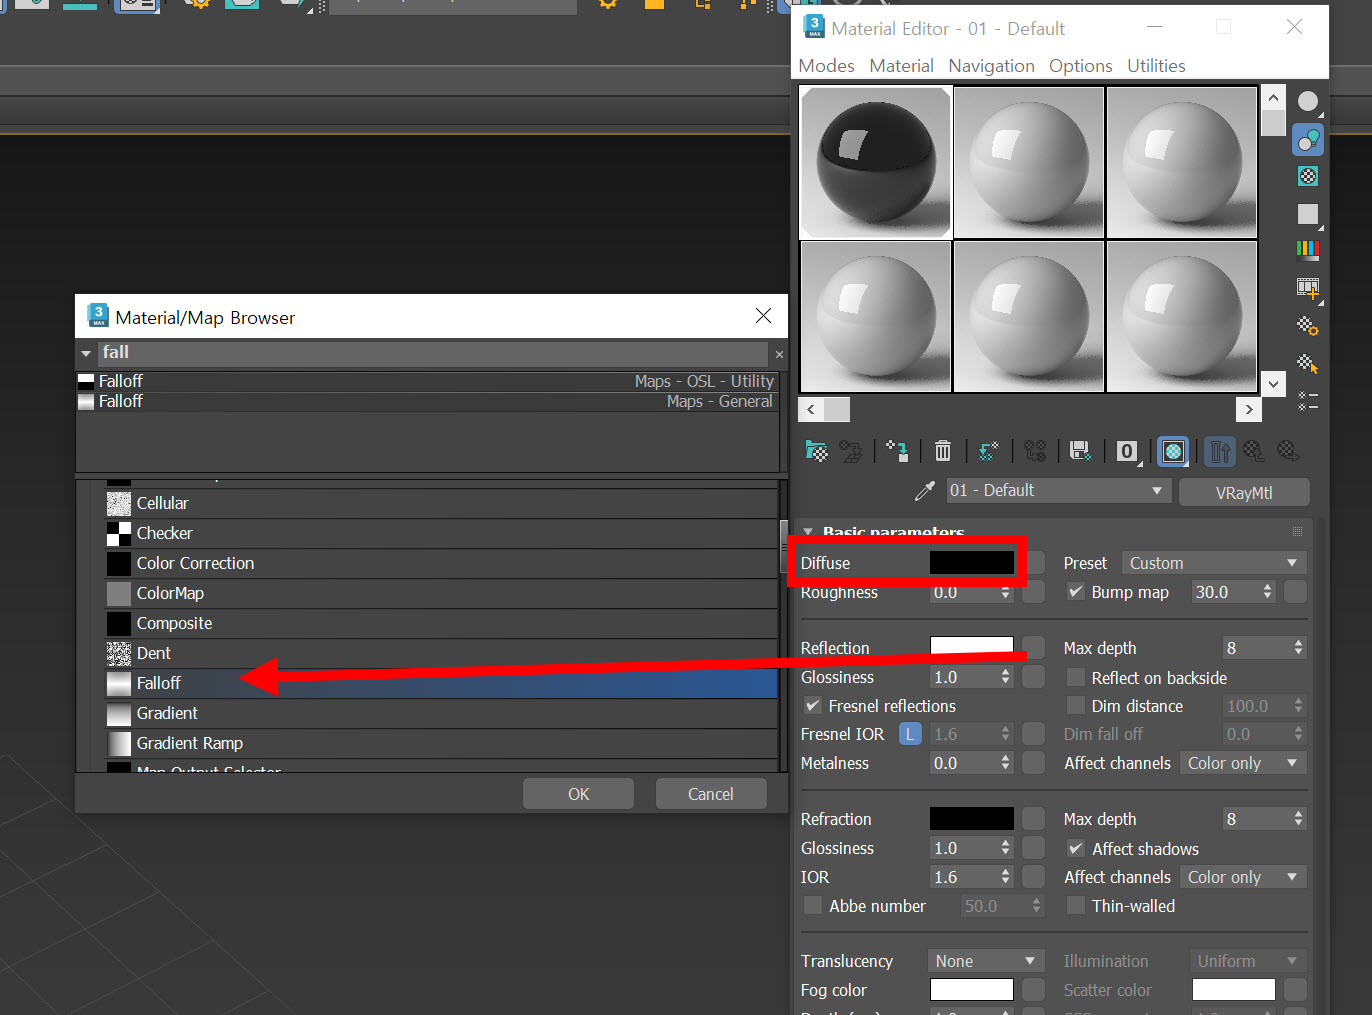Image resolution: width=1372 pixels, height=1015 pixels.
Task: Click the map button beside Refraction swatch
Action: pyautogui.click(x=1033, y=818)
